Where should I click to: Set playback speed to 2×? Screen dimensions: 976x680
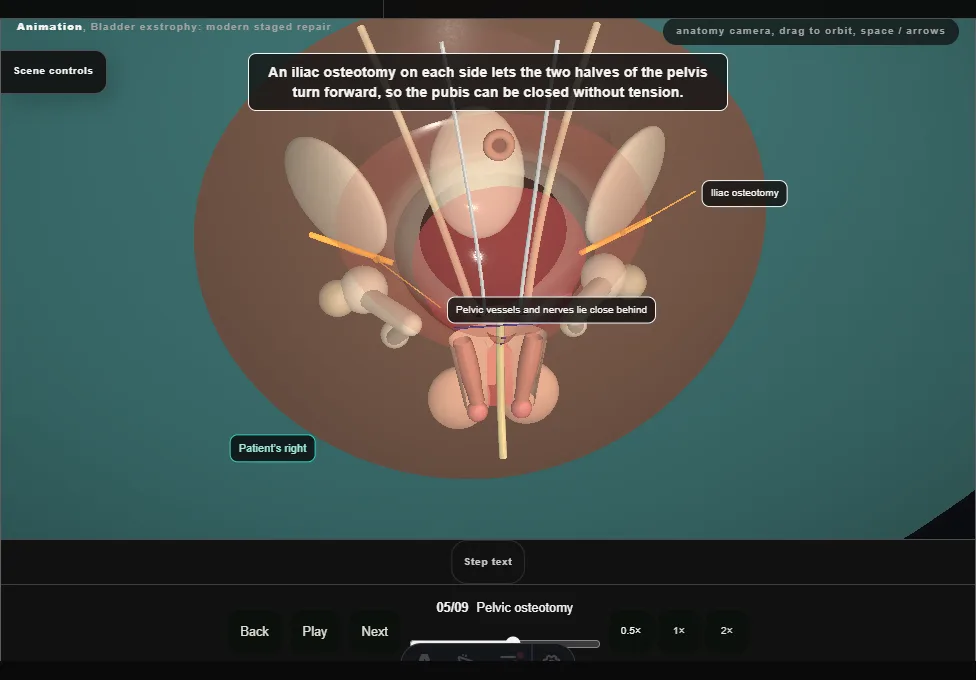point(726,631)
